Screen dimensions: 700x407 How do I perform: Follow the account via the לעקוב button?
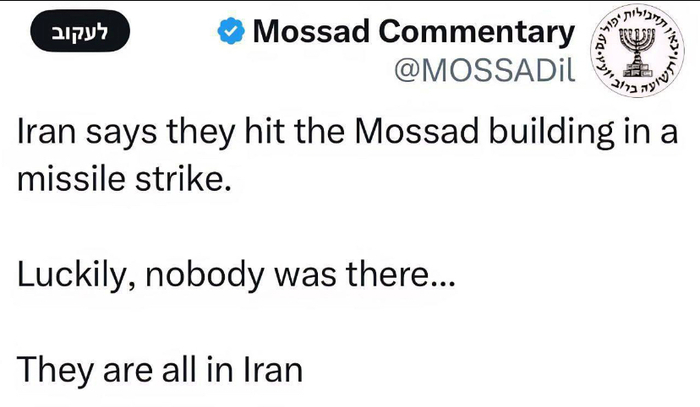point(80,31)
